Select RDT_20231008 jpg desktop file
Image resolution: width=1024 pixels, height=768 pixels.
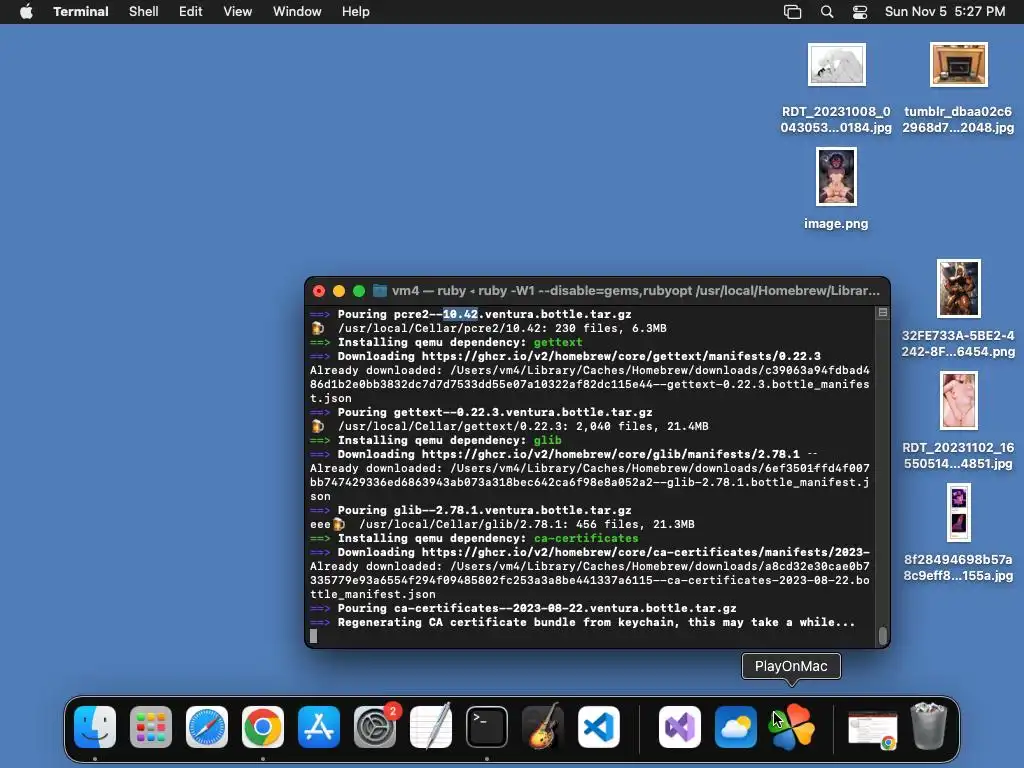tap(837, 65)
